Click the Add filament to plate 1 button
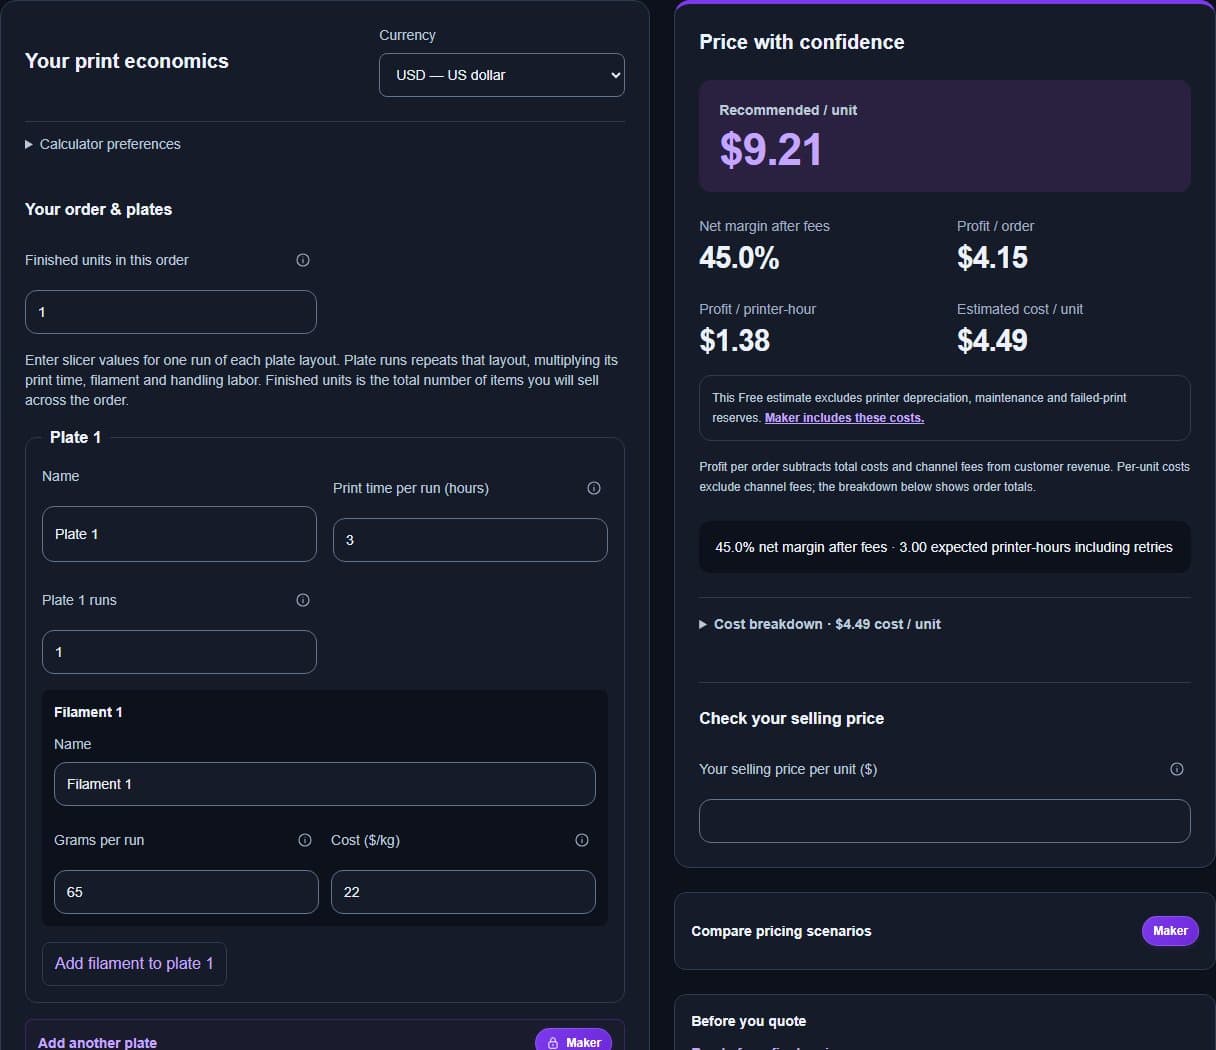 (x=134, y=964)
